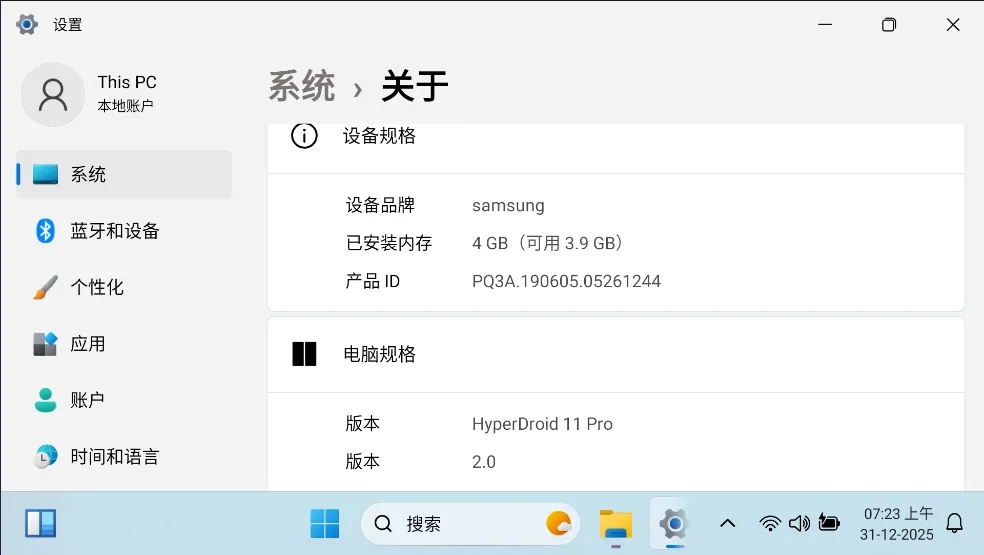
Task: Click the HyperDroid 11 Pro edition text
Action: pyautogui.click(x=542, y=424)
